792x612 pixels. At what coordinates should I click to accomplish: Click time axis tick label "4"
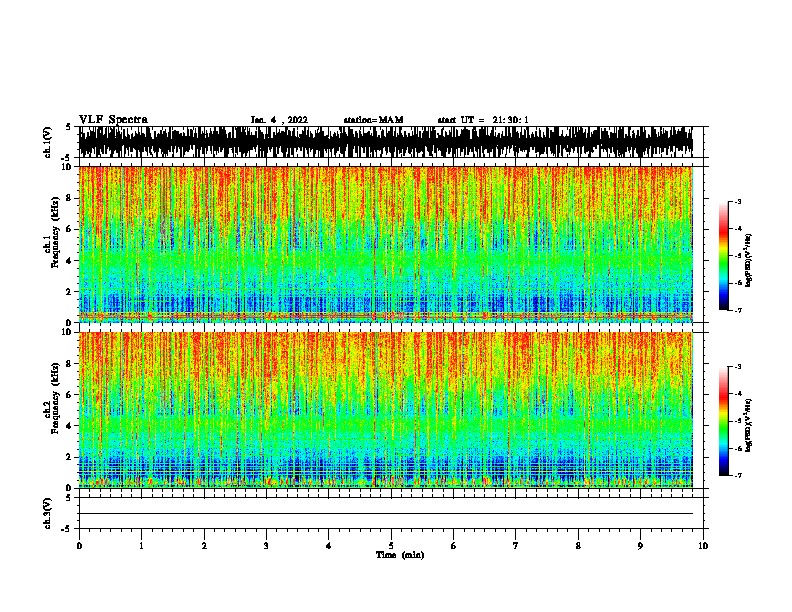(329, 546)
